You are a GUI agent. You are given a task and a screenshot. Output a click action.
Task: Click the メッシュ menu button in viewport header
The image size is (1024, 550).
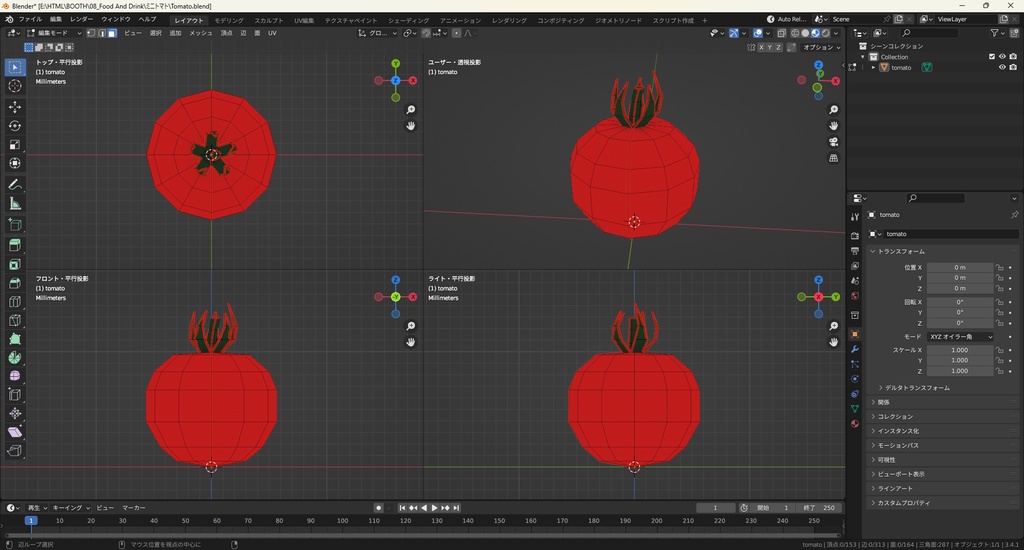[x=201, y=33]
